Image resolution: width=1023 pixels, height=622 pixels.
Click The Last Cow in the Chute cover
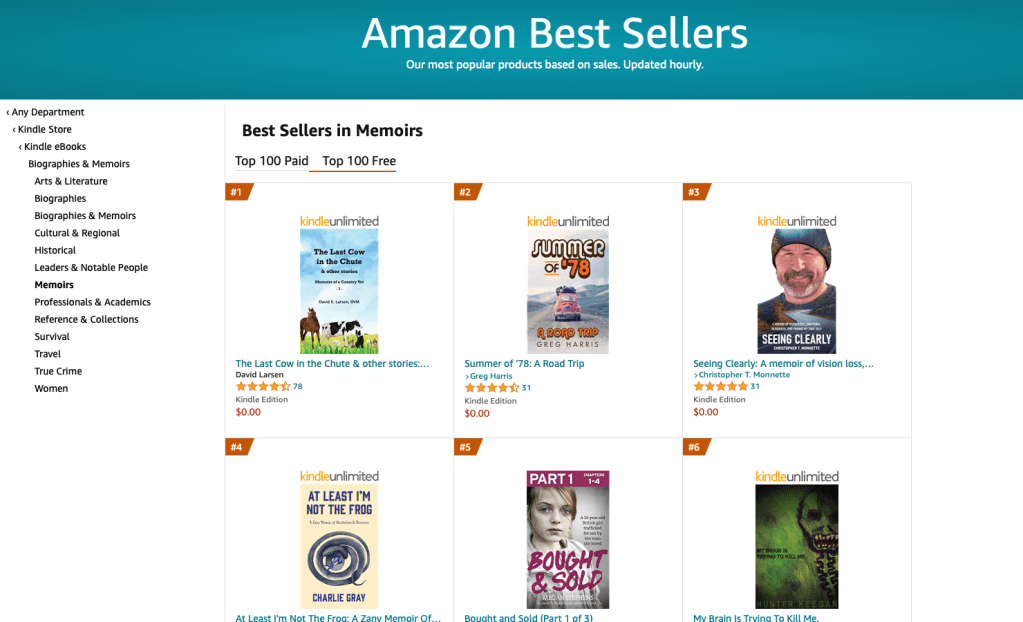339,291
